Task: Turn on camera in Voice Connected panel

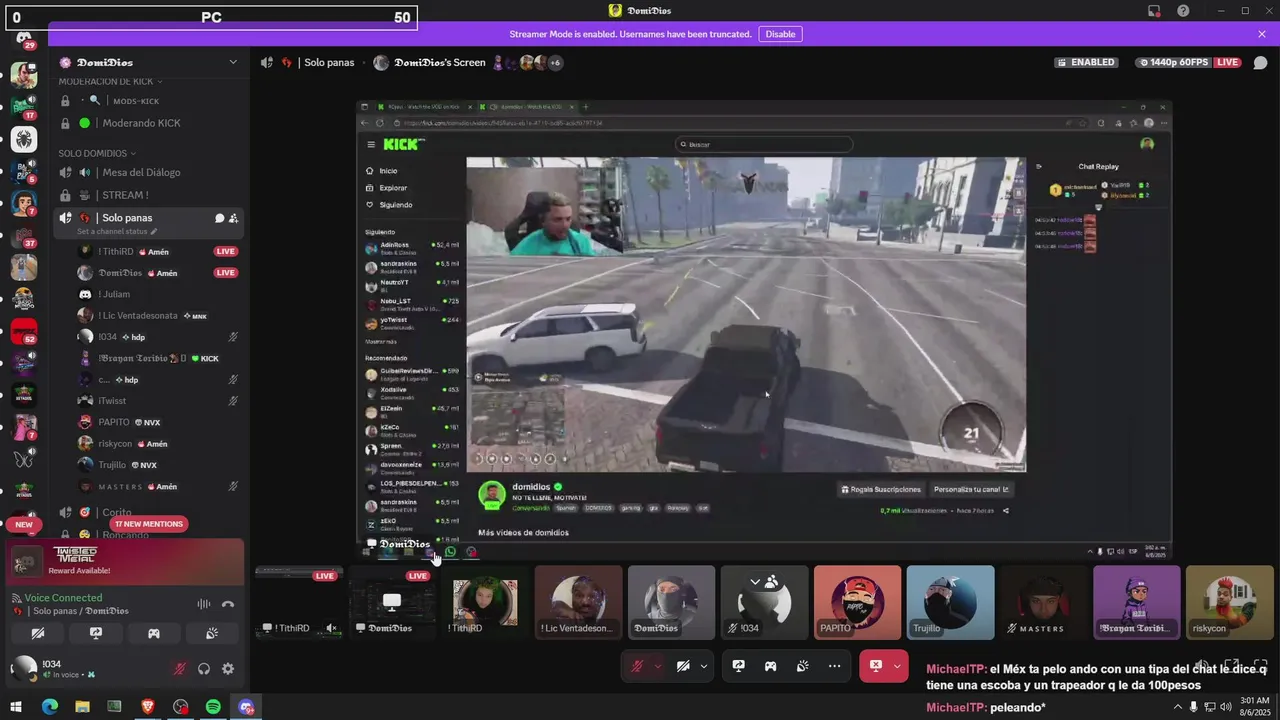Action: pyautogui.click(x=38, y=633)
